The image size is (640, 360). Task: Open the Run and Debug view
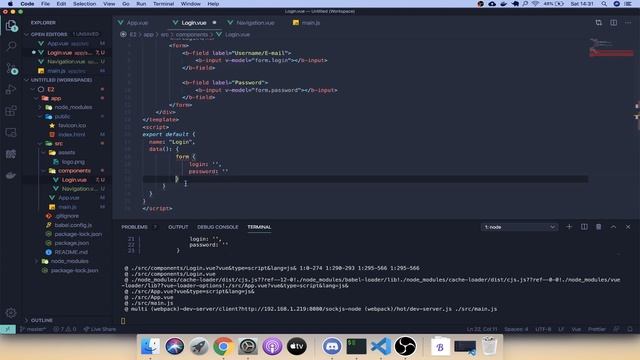(x=11, y=89)
